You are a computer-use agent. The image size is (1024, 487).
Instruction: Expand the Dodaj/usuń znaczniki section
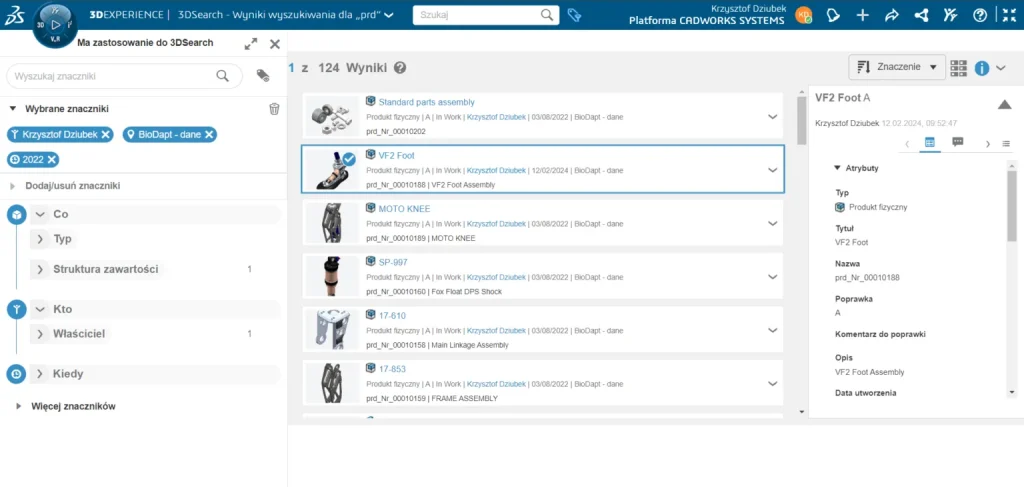pos(12,186)
